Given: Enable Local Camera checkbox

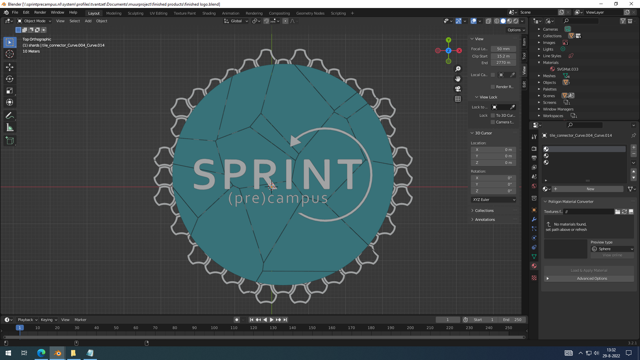Looking at the screenshot, I should 493,75.
